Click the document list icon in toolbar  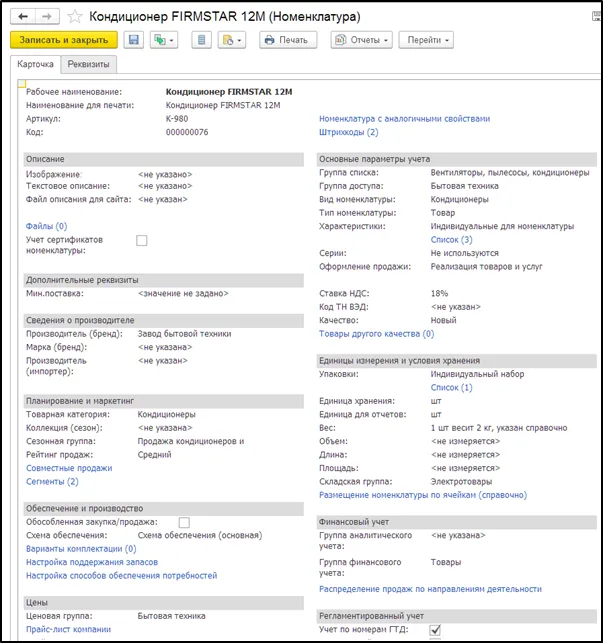coord(202,40)
